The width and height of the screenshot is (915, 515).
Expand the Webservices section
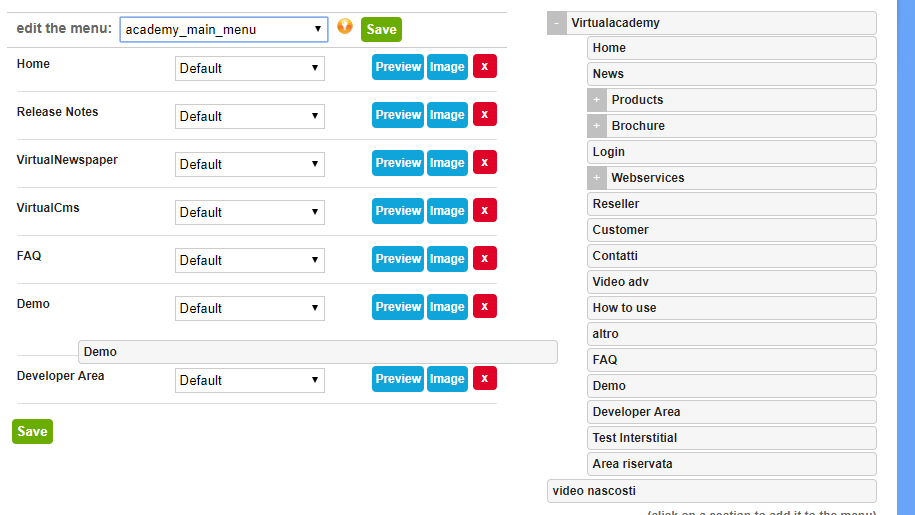[597, 178]
